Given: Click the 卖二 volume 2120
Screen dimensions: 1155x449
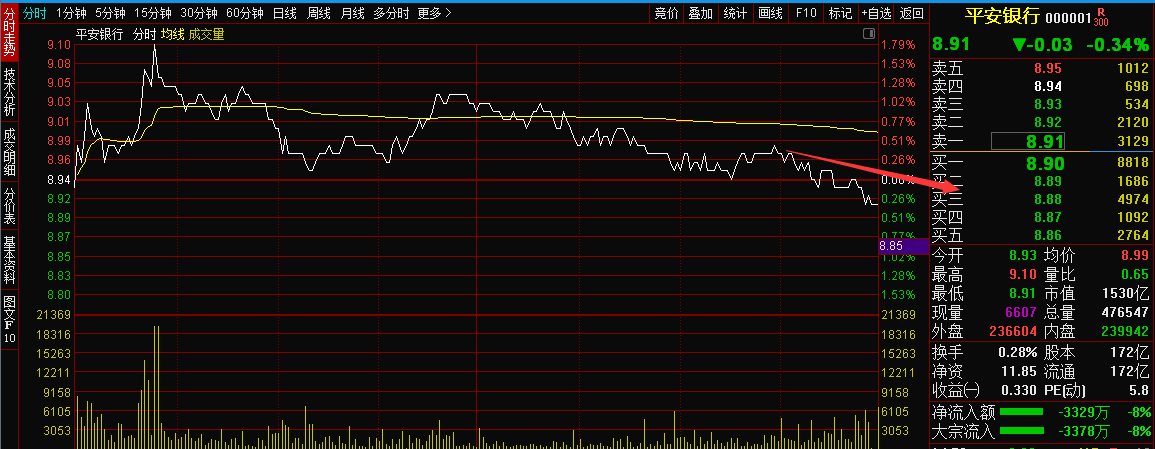Looking at the screenshot, I should click(1132, 122).
